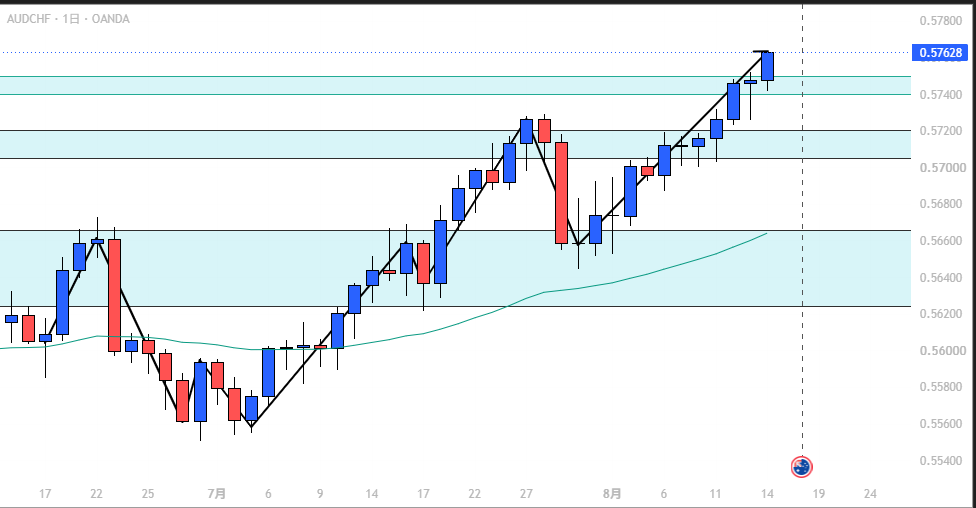Click the 0.55800 price axis label

point(941,387)
